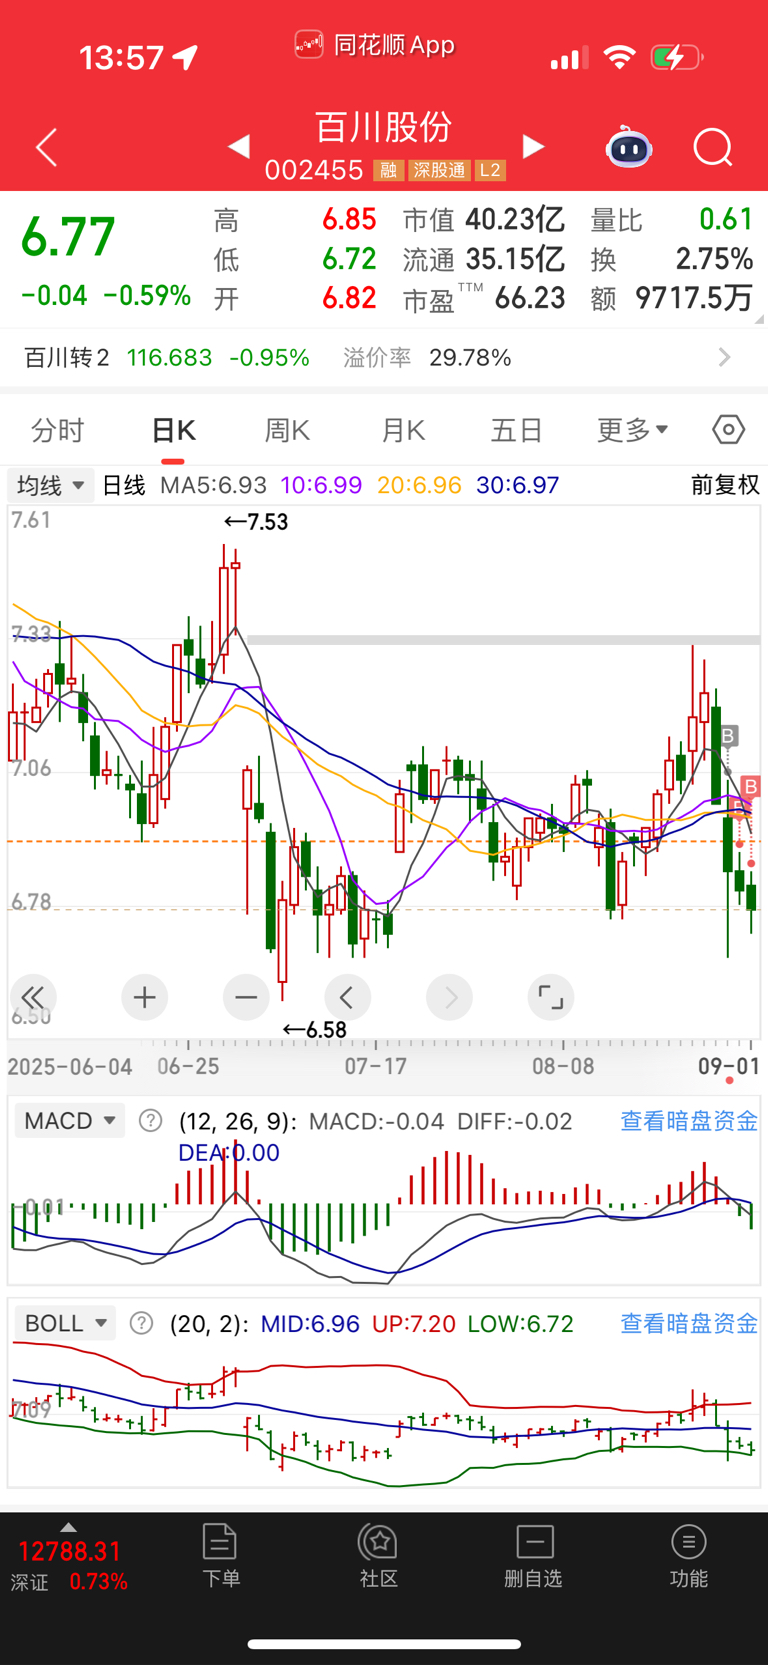Tap current price 6.77
Viewport: 769px width, 1665px height.
coord(68,238)
